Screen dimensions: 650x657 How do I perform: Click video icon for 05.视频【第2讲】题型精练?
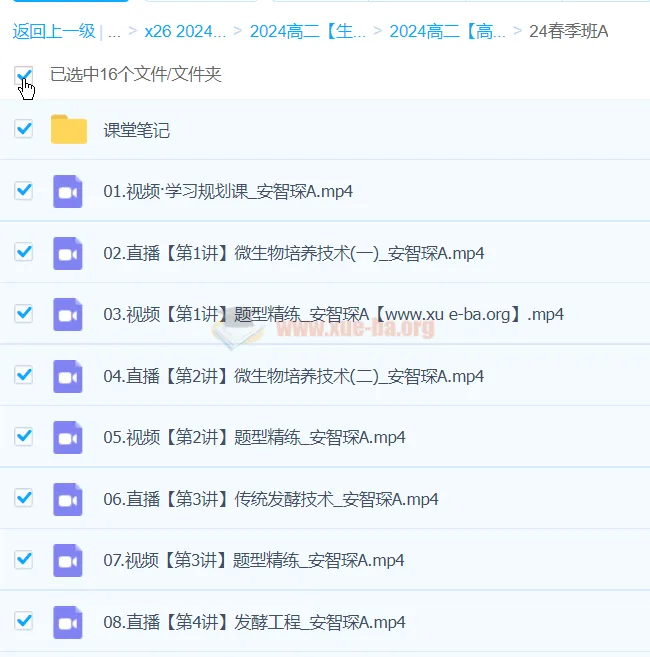click(x=68, y=437)
